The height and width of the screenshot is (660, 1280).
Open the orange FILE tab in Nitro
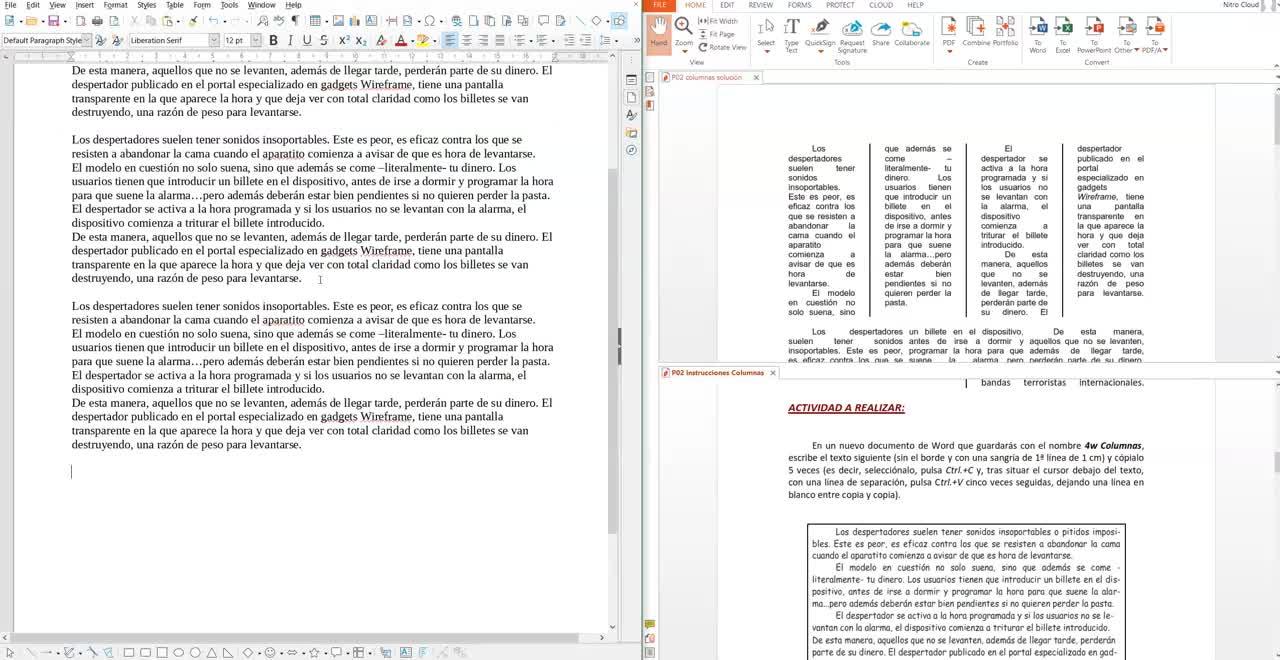coord(660,5)
